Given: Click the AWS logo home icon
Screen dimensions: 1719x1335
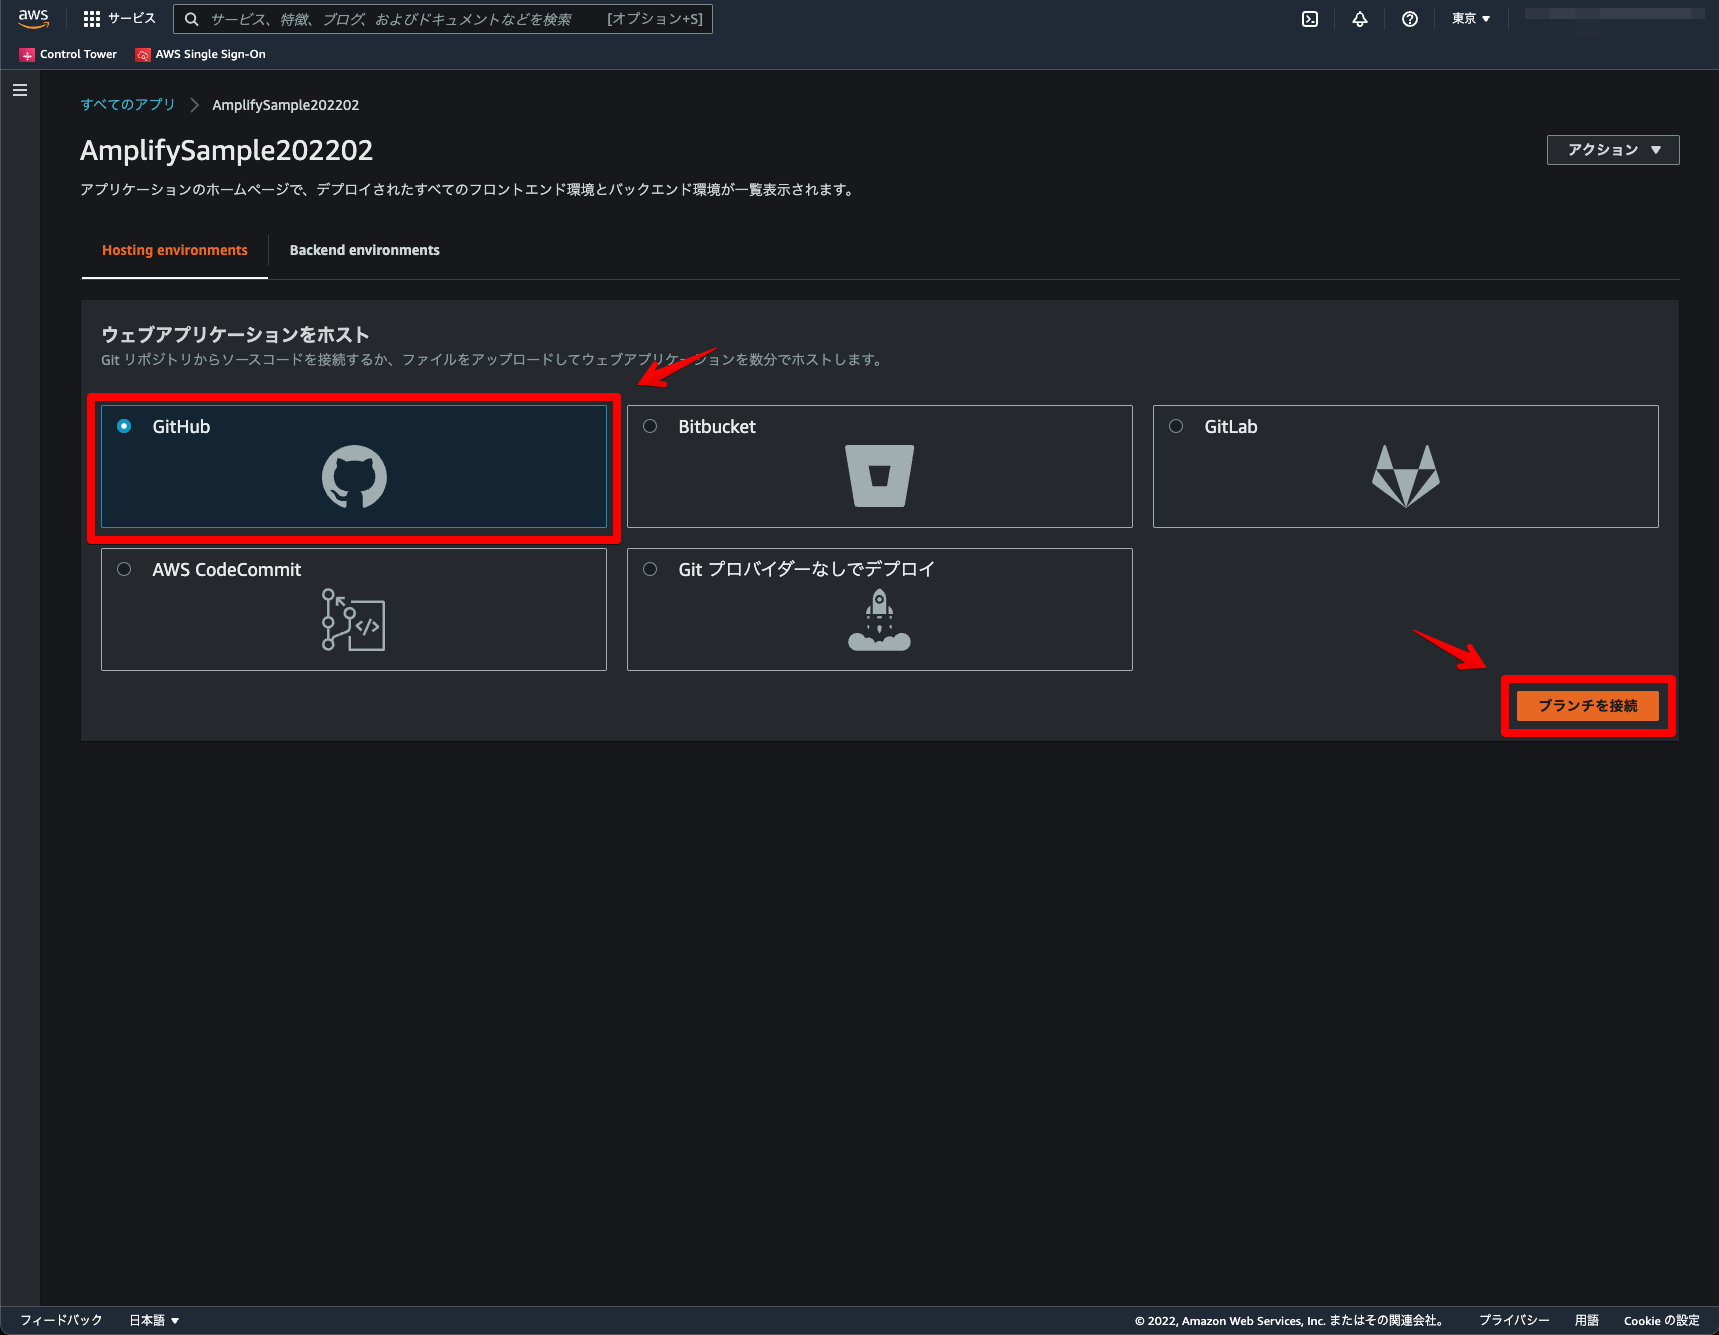Looking at the screenshot, I should point(33,19).
